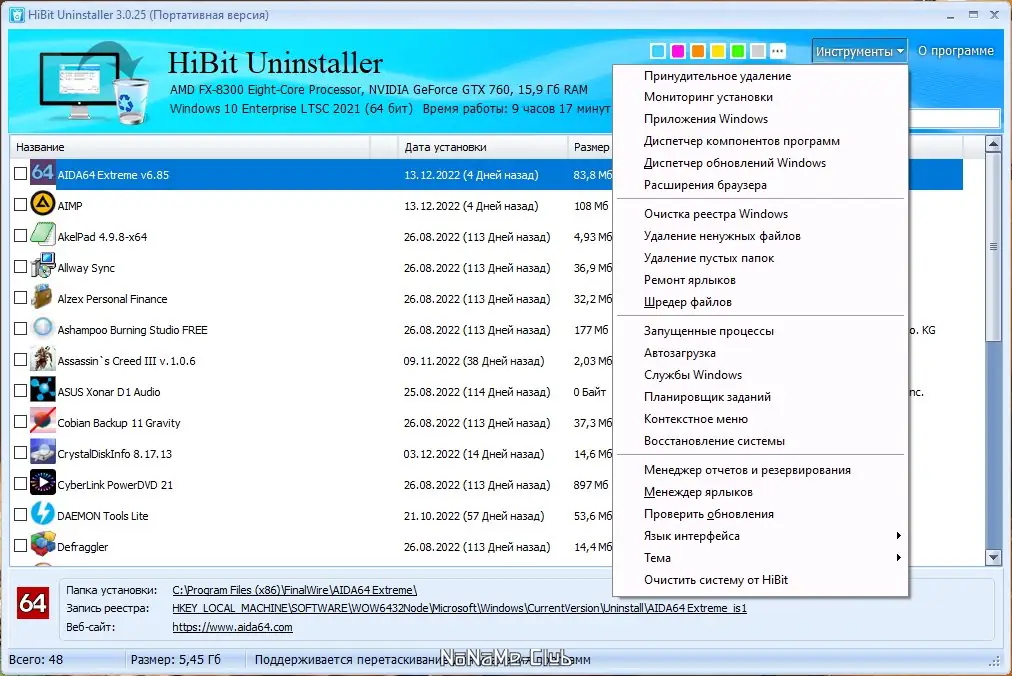Viewport: 1012px width, 676px height.
Task: Check the Cobian Backup 11 Gravity checkbox
Action: (20, 422)
